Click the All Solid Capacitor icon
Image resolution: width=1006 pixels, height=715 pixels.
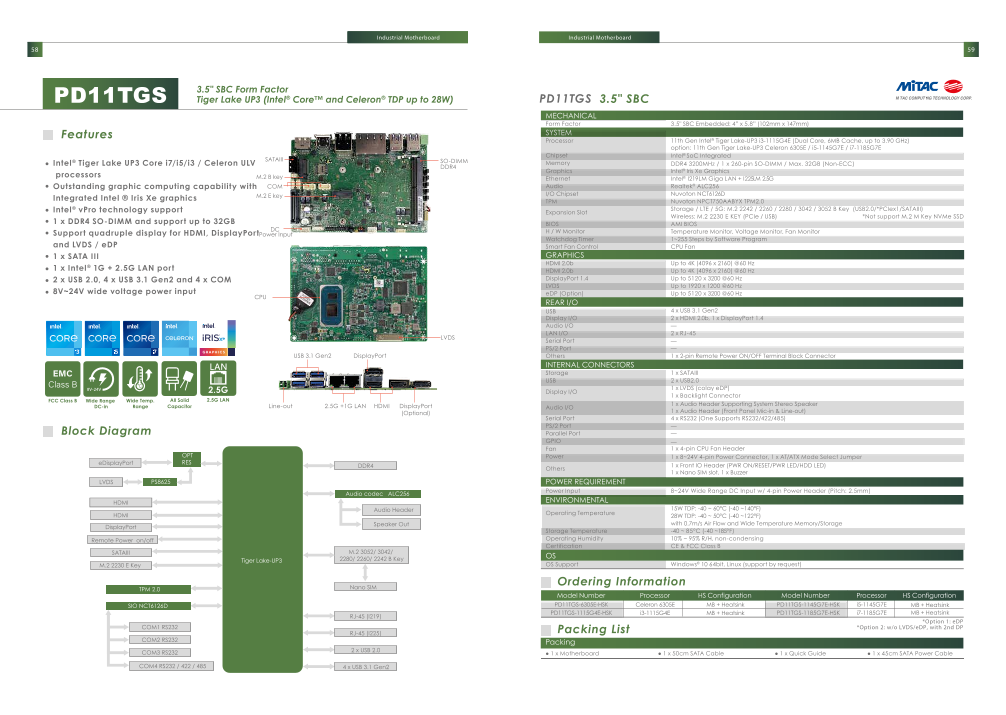click(x=179, y=379)
